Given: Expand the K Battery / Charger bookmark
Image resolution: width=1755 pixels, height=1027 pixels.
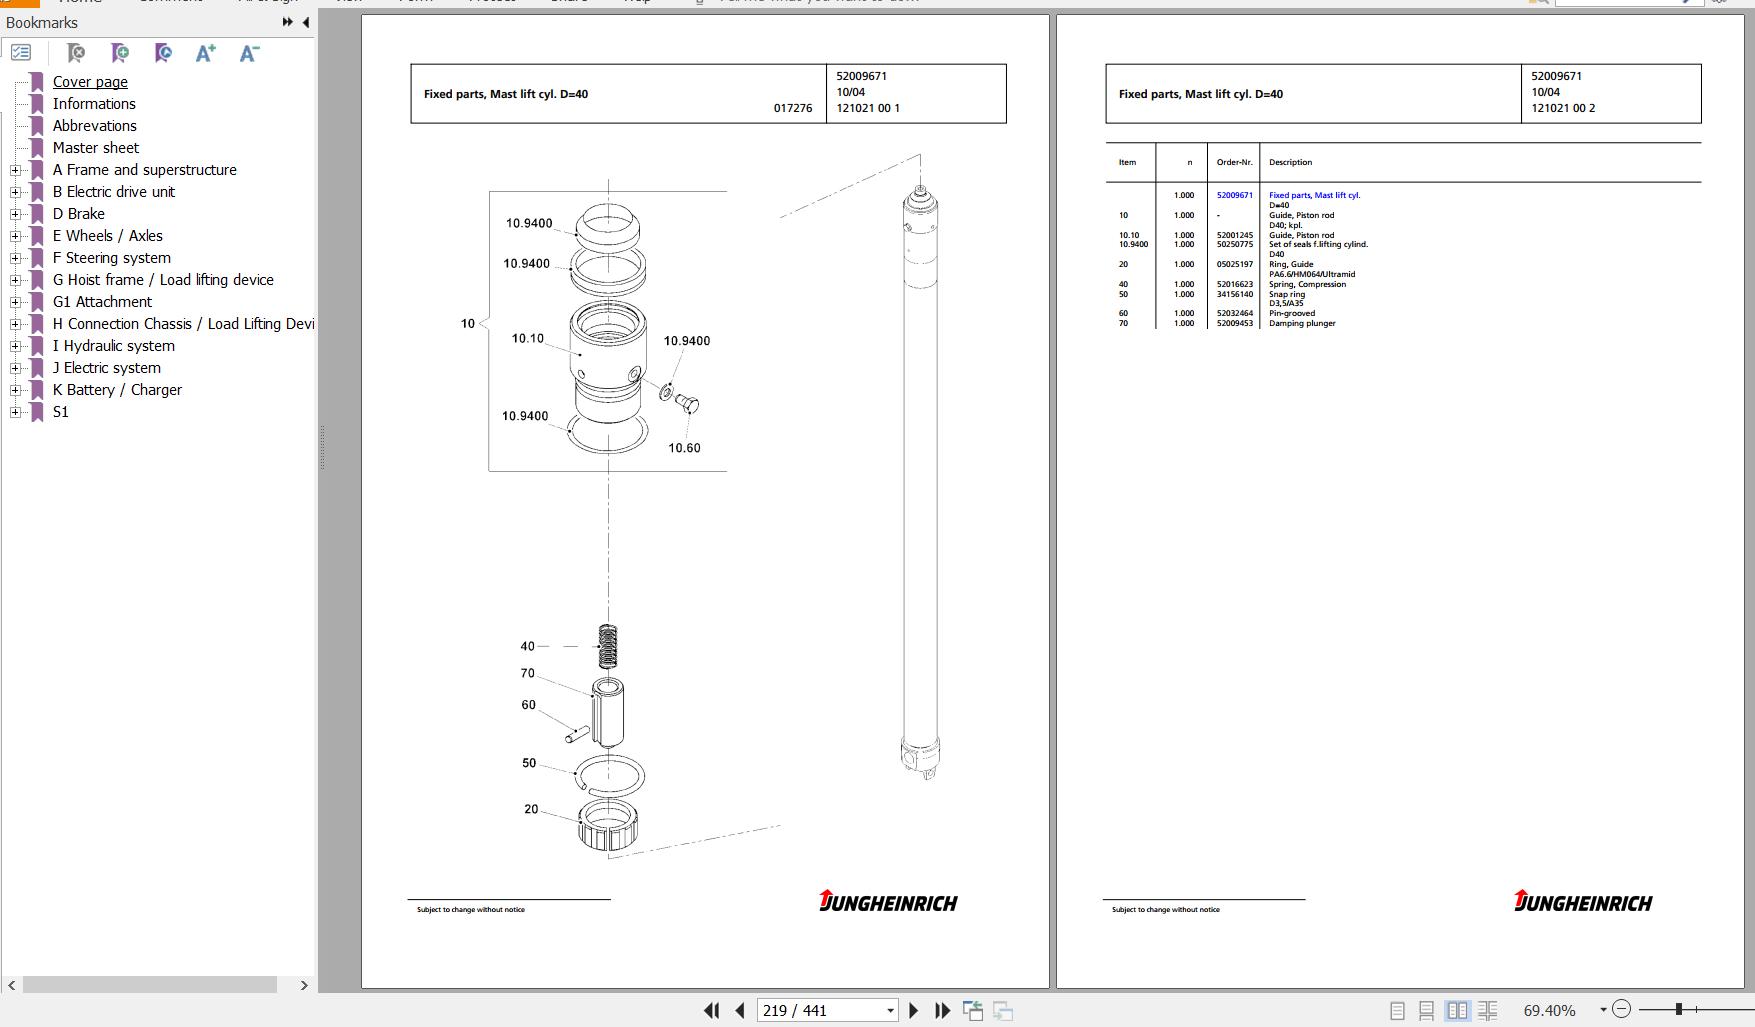Looking at the screenshot, I should [x=15, y=390].
